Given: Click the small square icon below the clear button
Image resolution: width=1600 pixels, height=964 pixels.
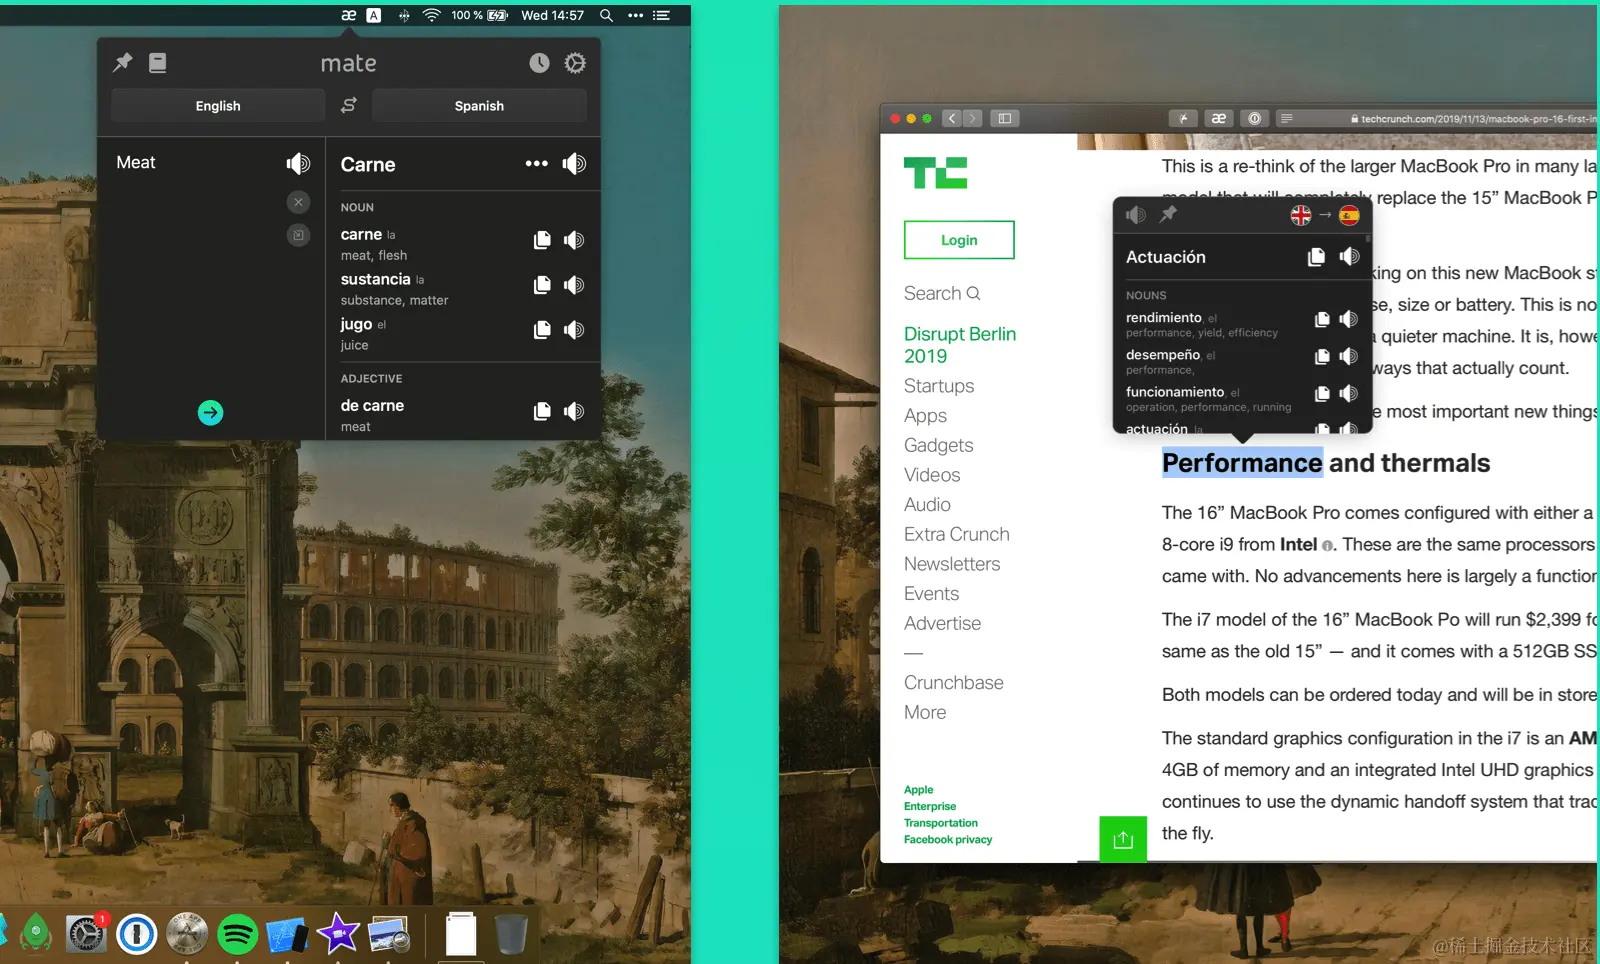Looking at the screenshot, I should point(298,235).
